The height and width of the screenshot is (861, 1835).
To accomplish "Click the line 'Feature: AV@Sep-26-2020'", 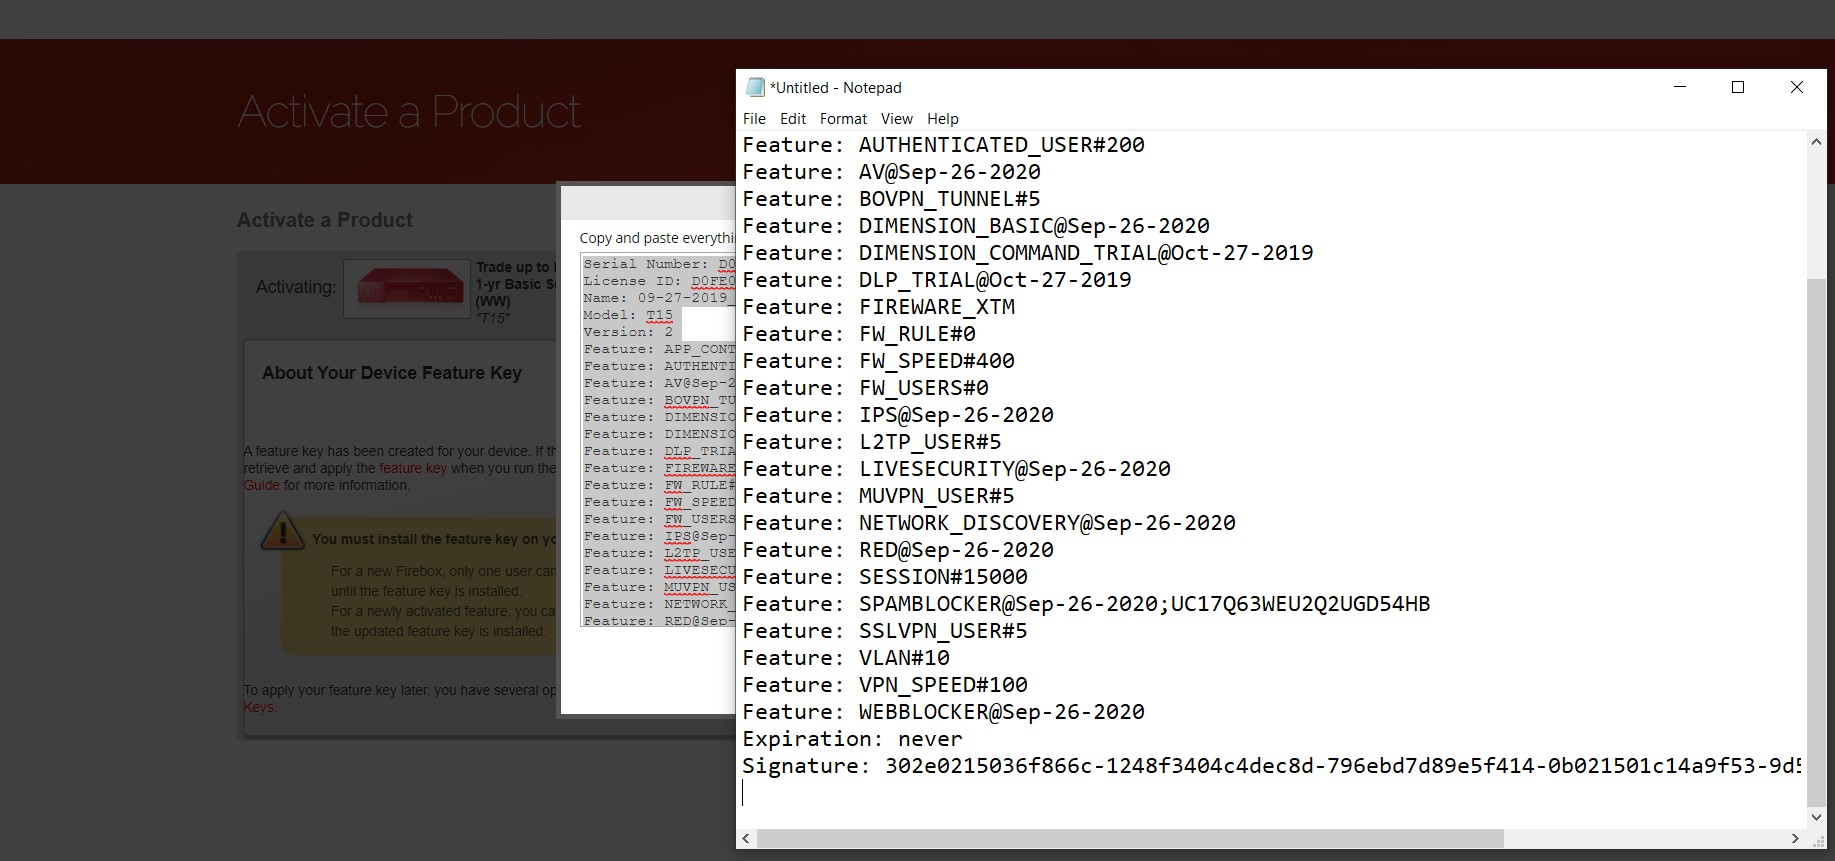I will click(x=891, y=172).
